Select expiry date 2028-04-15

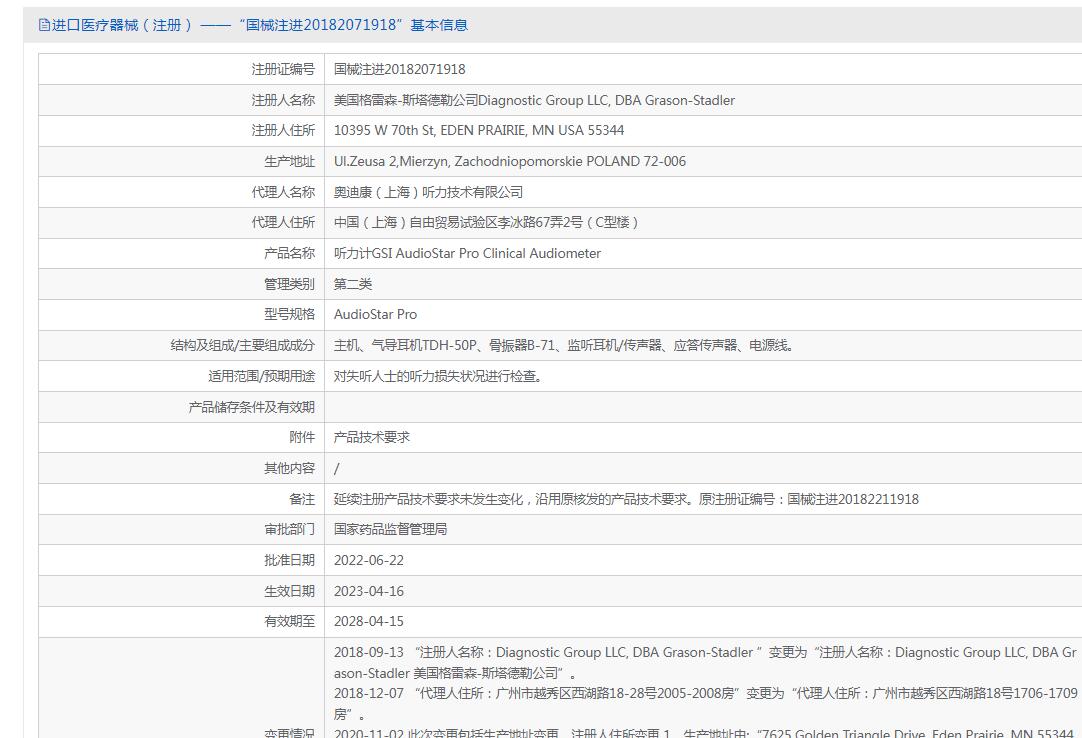(368, 621)
